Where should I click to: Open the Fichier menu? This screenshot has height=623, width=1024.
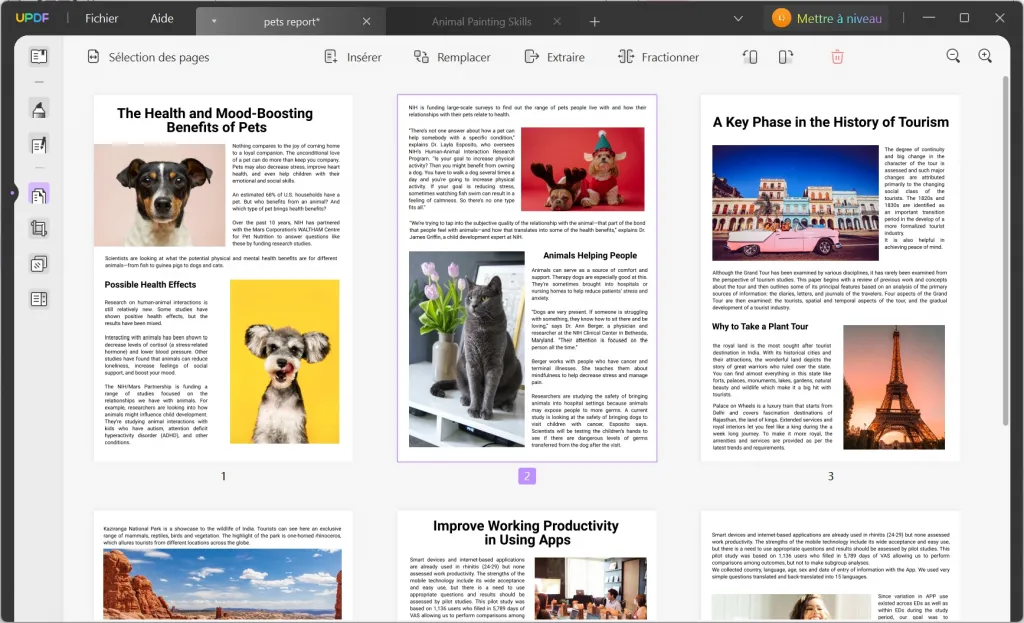click(x=101, y=19)
